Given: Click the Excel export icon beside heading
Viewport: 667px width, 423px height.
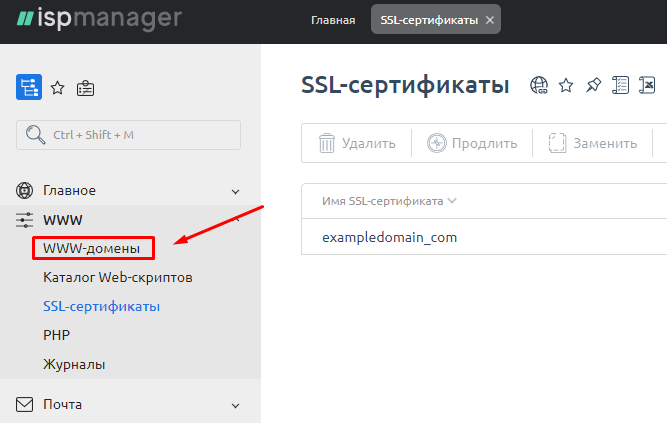Looking at the screenshot, I should click(648, 86).
